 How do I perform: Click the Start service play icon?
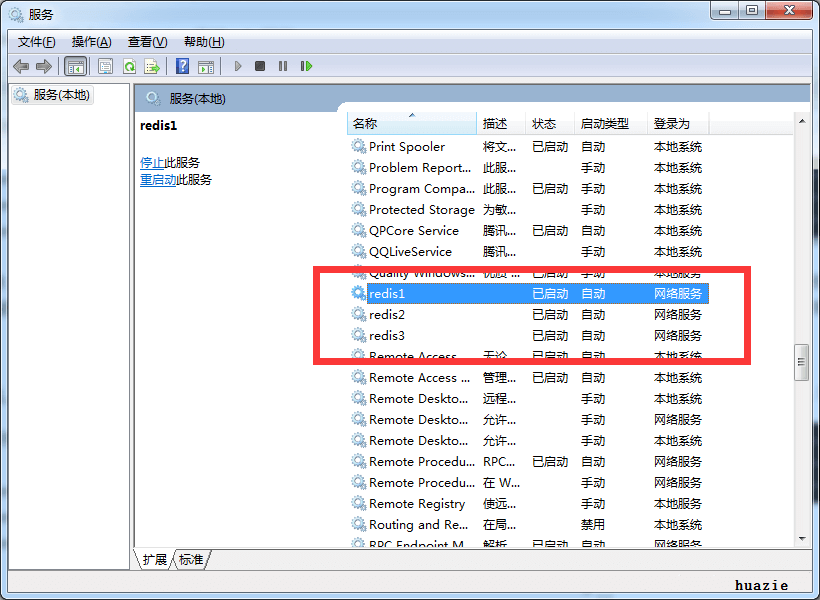238,66
